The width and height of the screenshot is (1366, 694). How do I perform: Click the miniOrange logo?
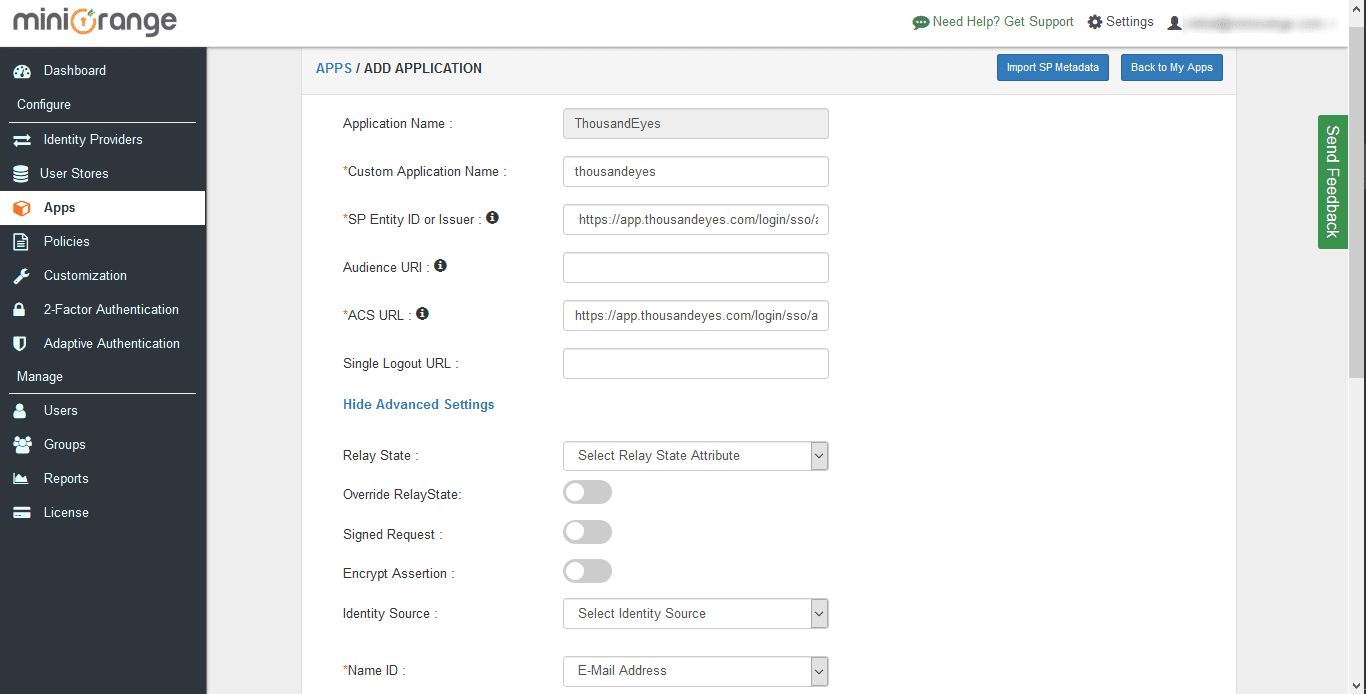95,21
